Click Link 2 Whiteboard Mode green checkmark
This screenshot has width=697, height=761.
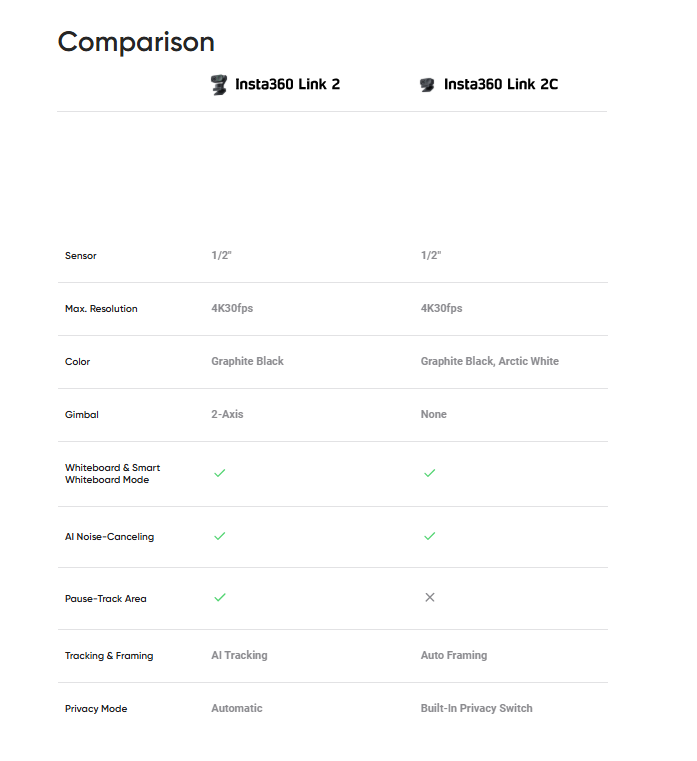pos(220,473)
